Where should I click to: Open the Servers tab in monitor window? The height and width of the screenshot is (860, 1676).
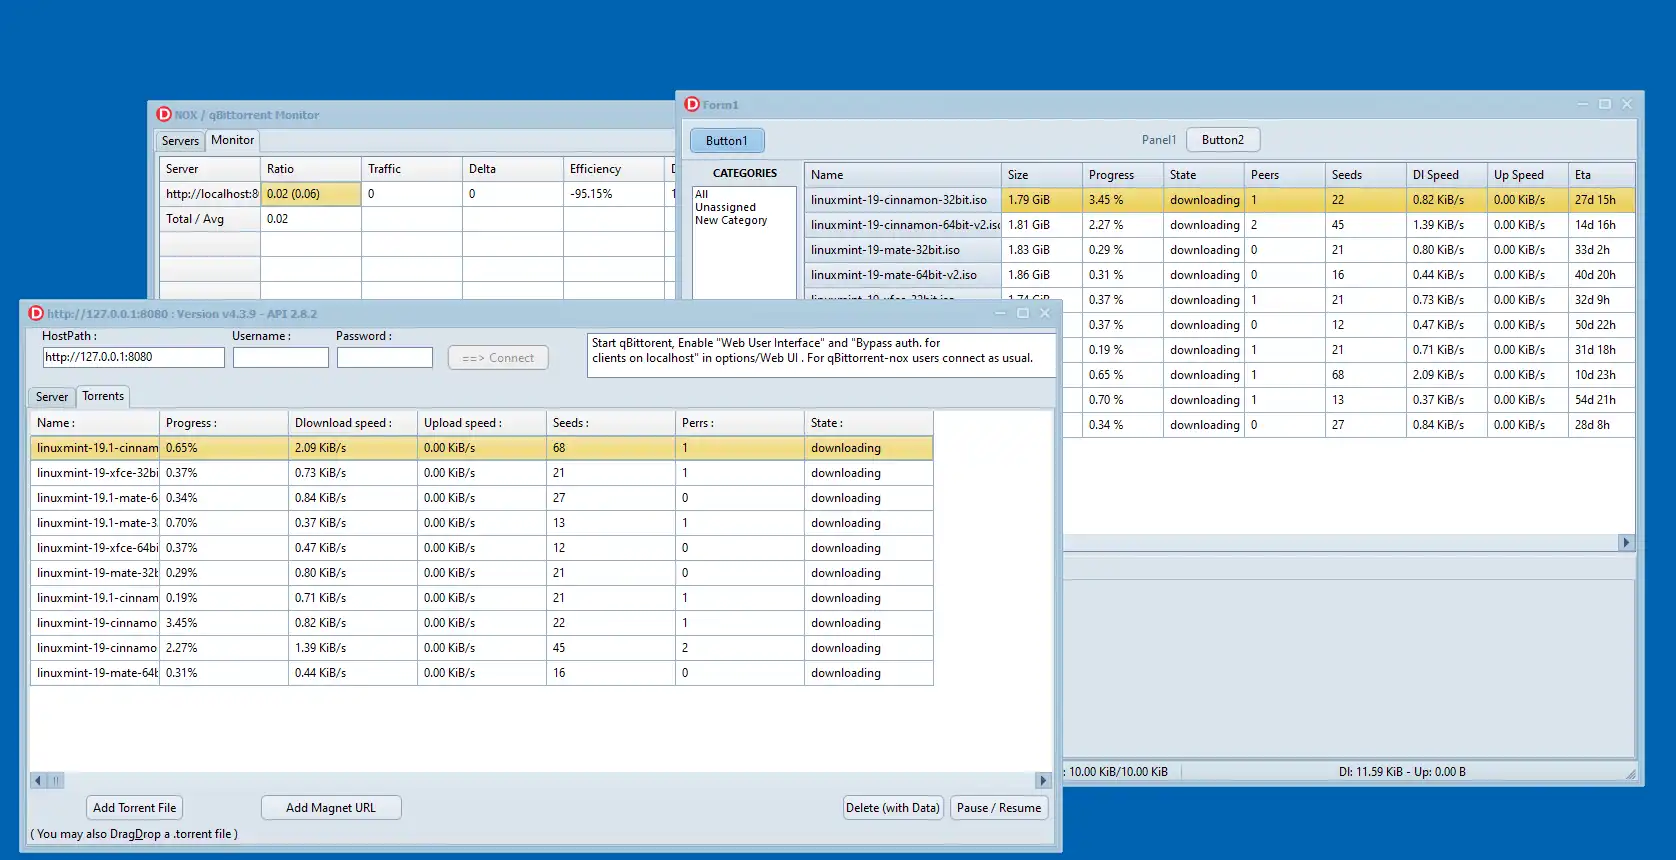click(180, 141)
